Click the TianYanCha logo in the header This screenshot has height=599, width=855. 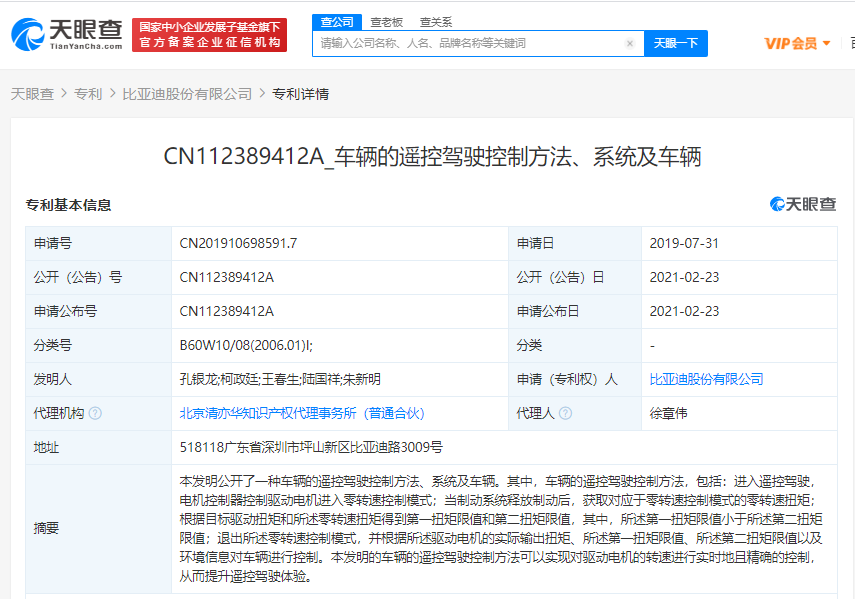[66, 35]
